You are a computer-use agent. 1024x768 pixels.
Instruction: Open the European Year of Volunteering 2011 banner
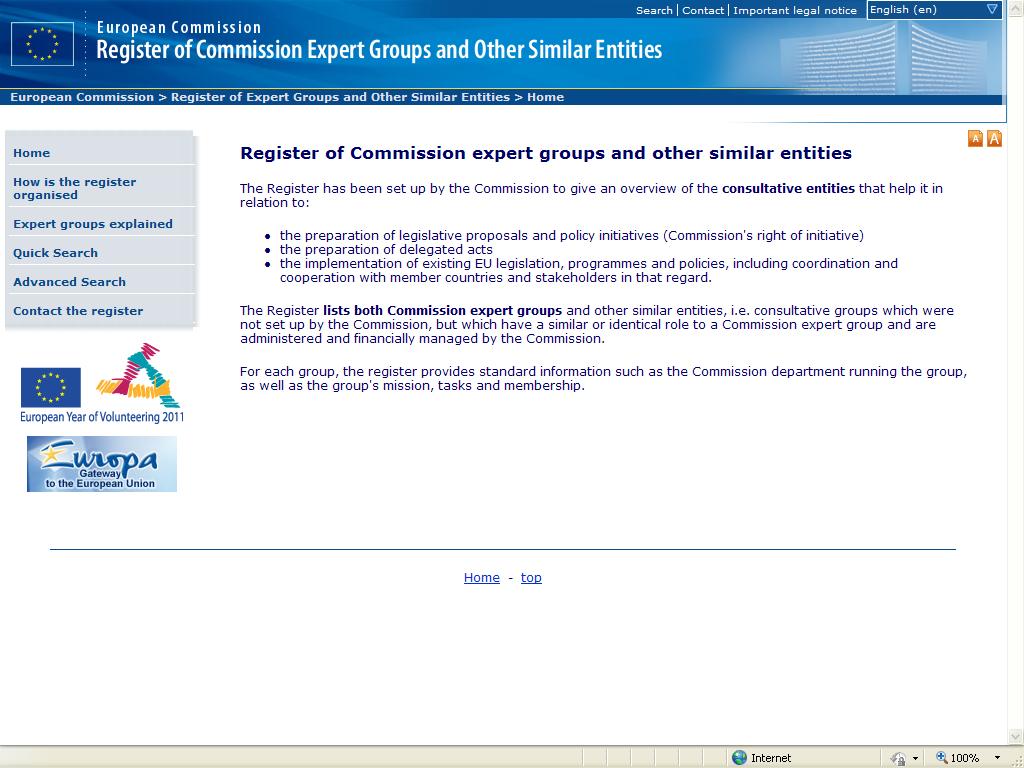click(102, 384)
